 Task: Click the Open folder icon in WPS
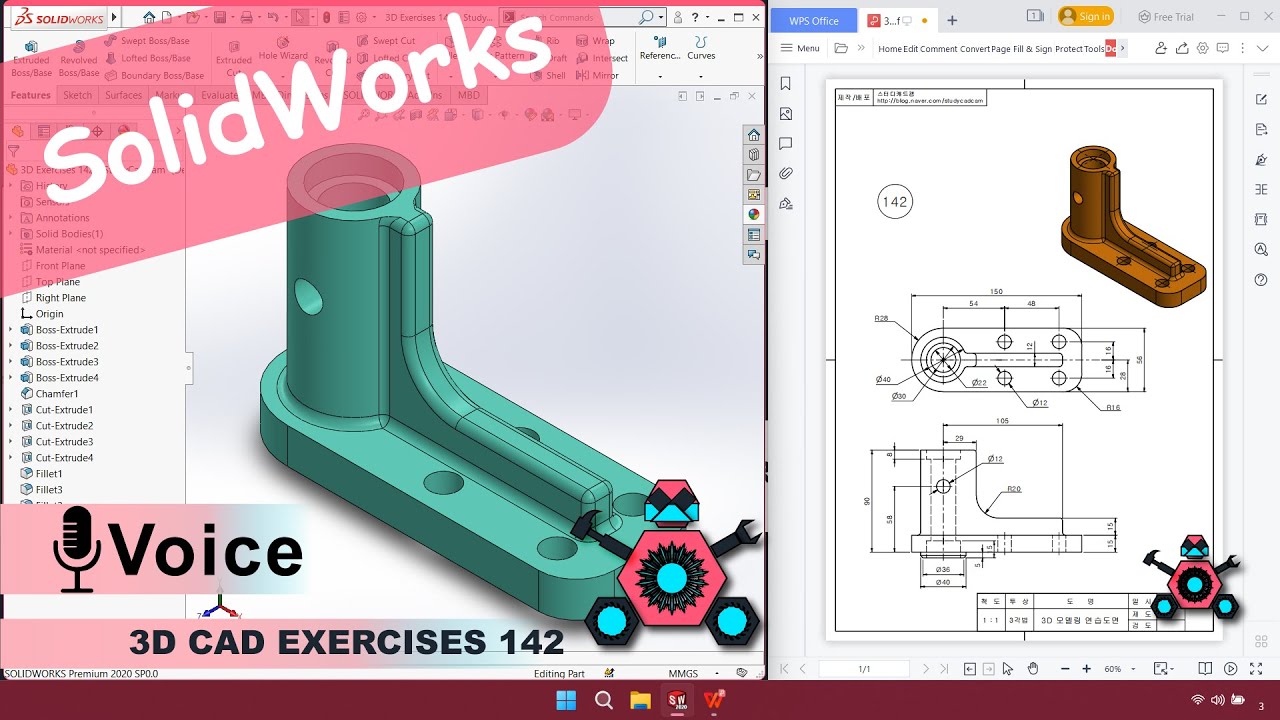(841, 48)
